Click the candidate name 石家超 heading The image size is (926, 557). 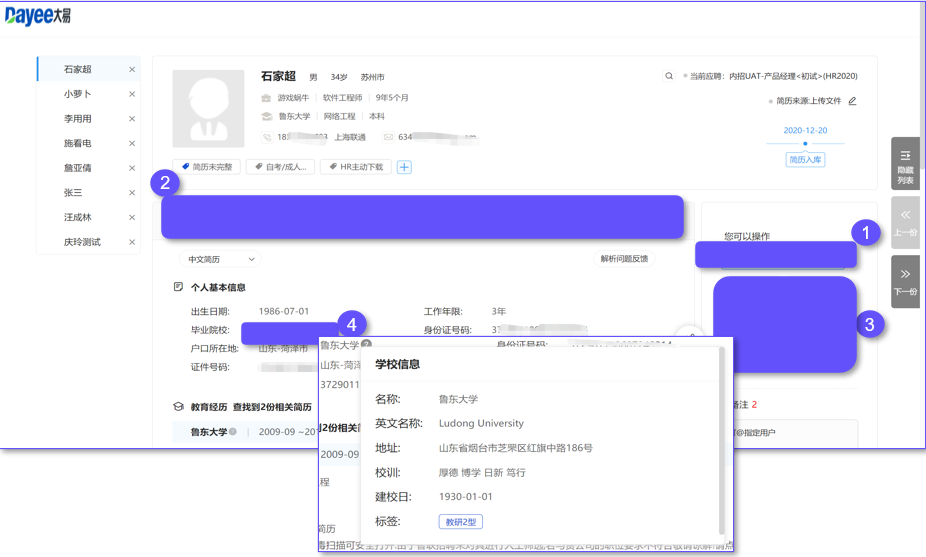[x=278, y=76]
